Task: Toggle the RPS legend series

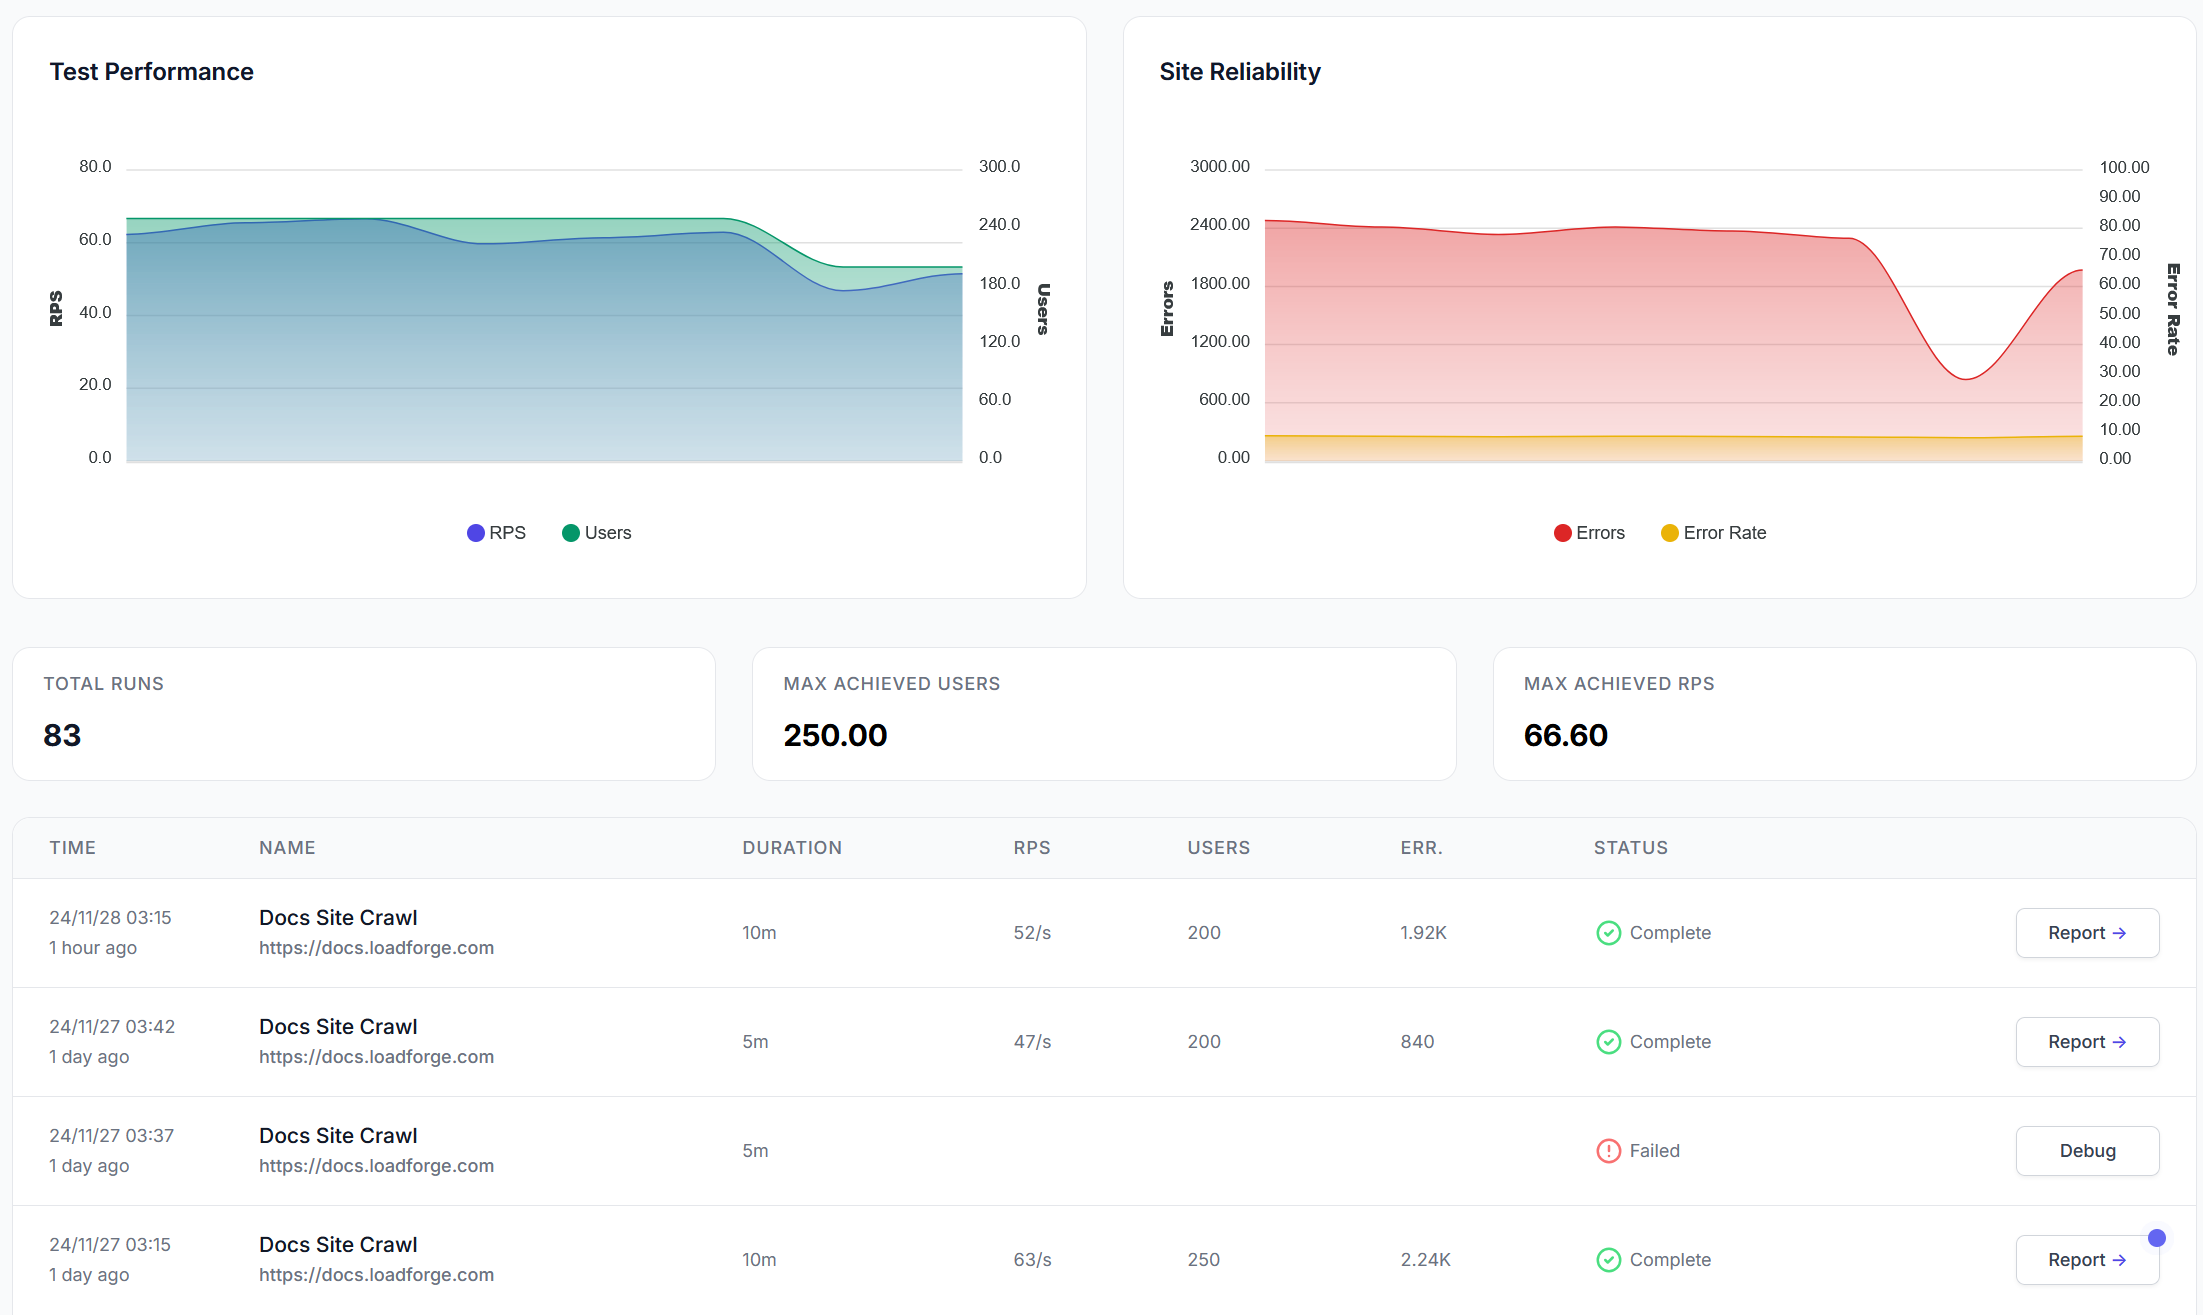Action: click(496, 533)
